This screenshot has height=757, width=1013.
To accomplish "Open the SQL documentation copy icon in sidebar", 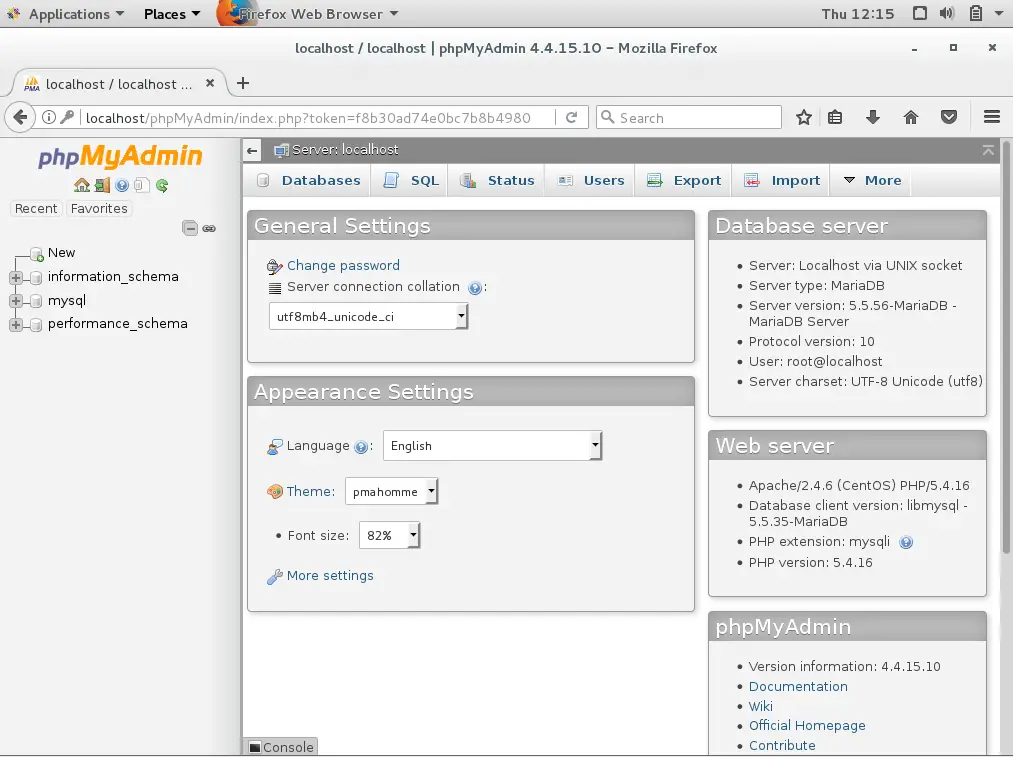I will 142,185.
